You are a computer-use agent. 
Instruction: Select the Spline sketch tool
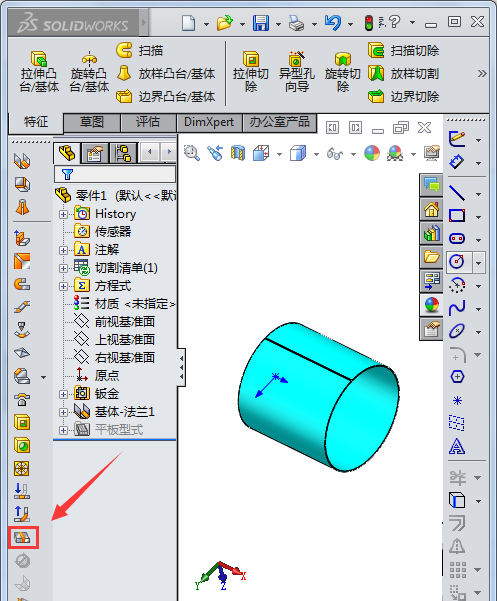[x=457, y=308]
